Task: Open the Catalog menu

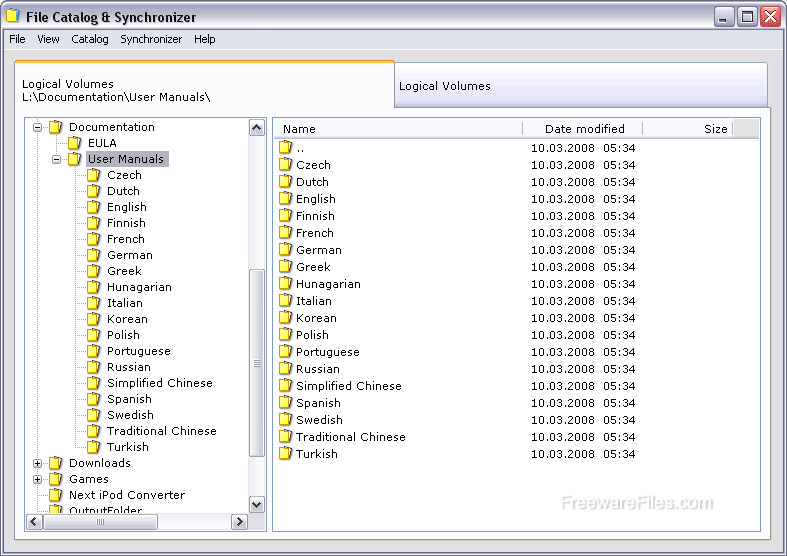Action: pyautogui.click(x=90, y=39)
